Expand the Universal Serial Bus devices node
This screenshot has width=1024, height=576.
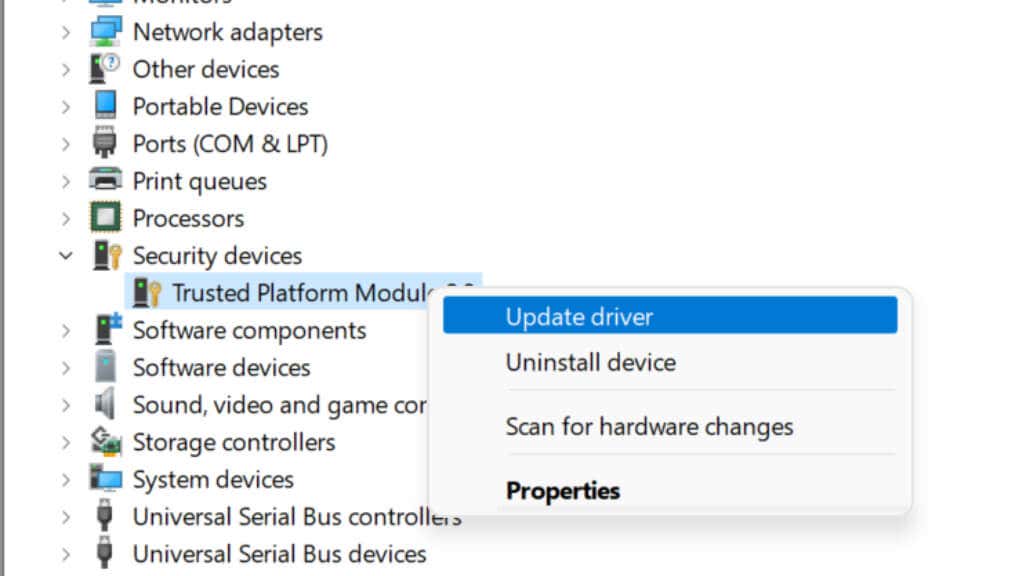click(x=66, y=554)
